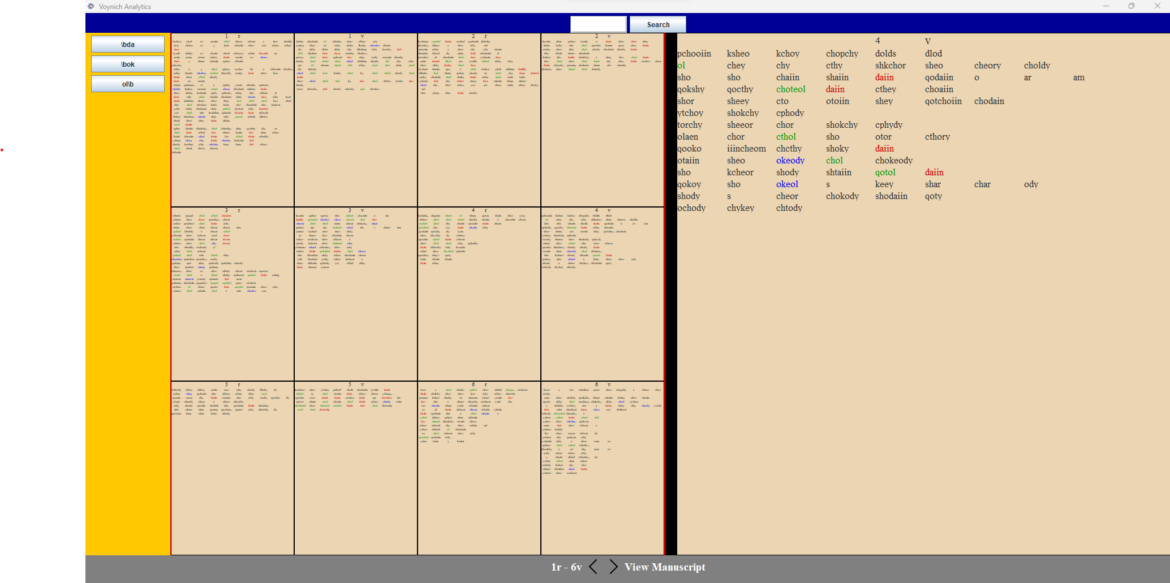The height and width of the screenshot is (583, 1170).
Task: Click the word qokshy
Action: 689,90
